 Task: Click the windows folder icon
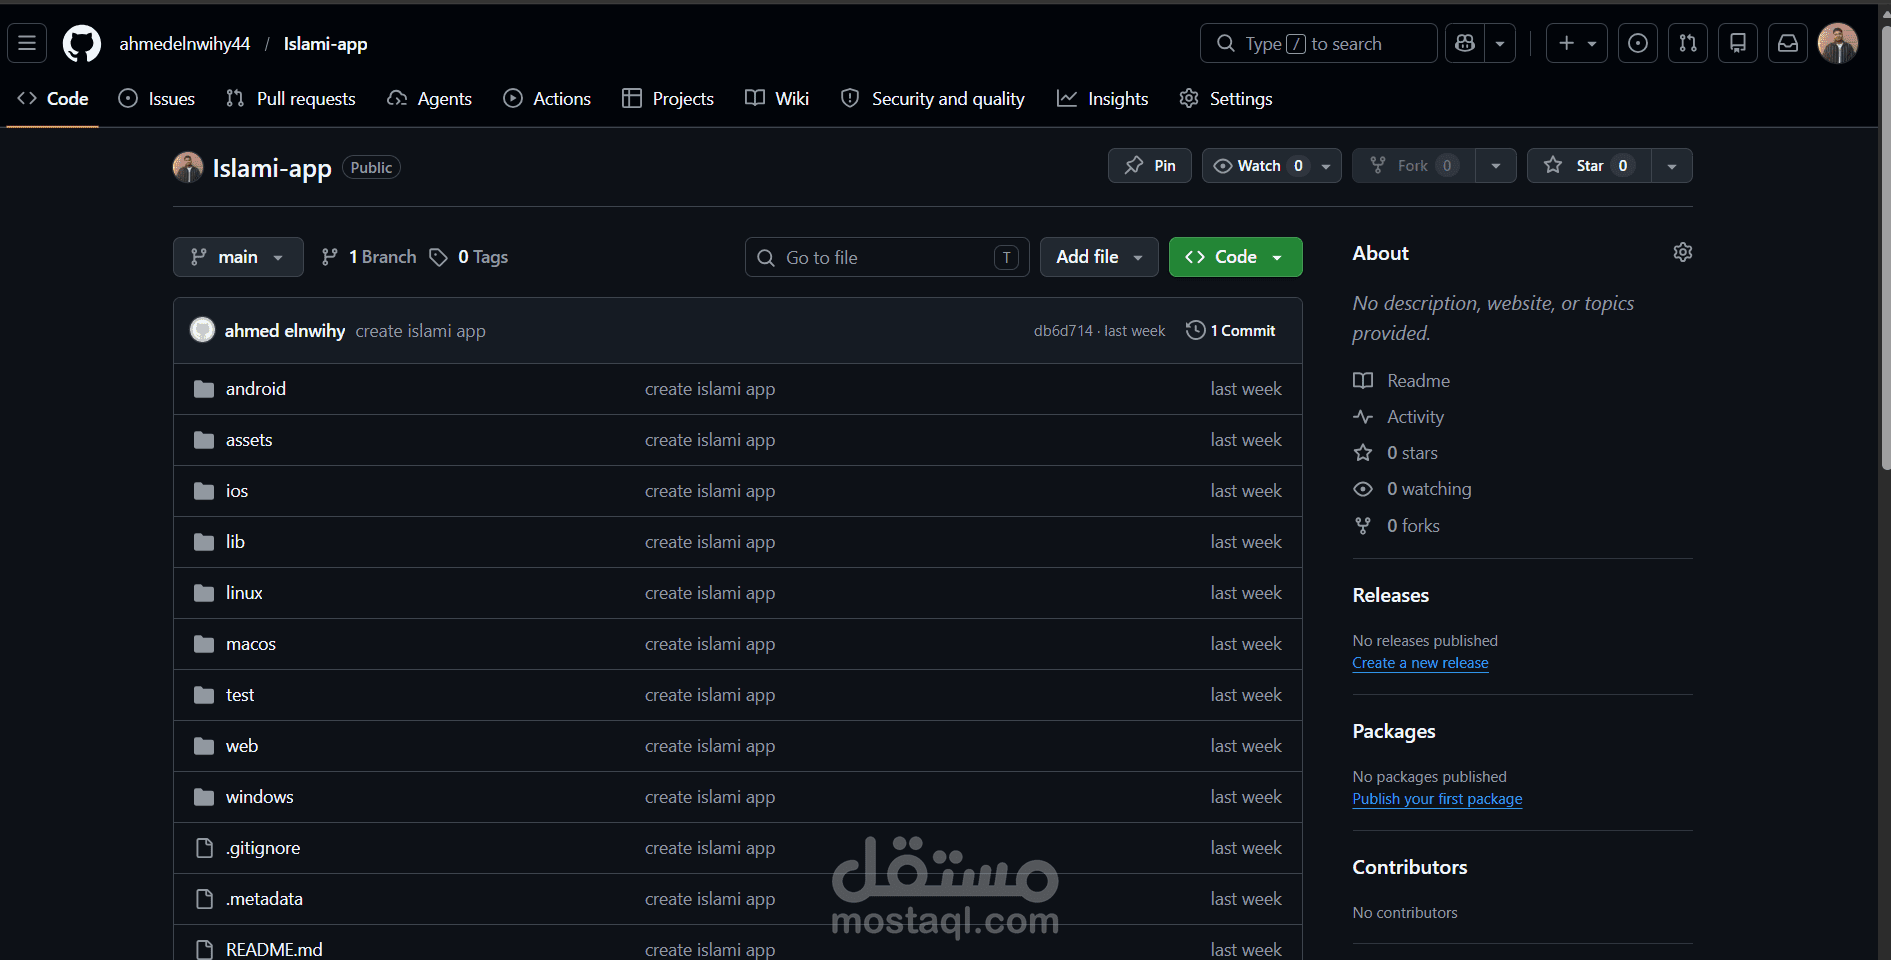(204, 797)
